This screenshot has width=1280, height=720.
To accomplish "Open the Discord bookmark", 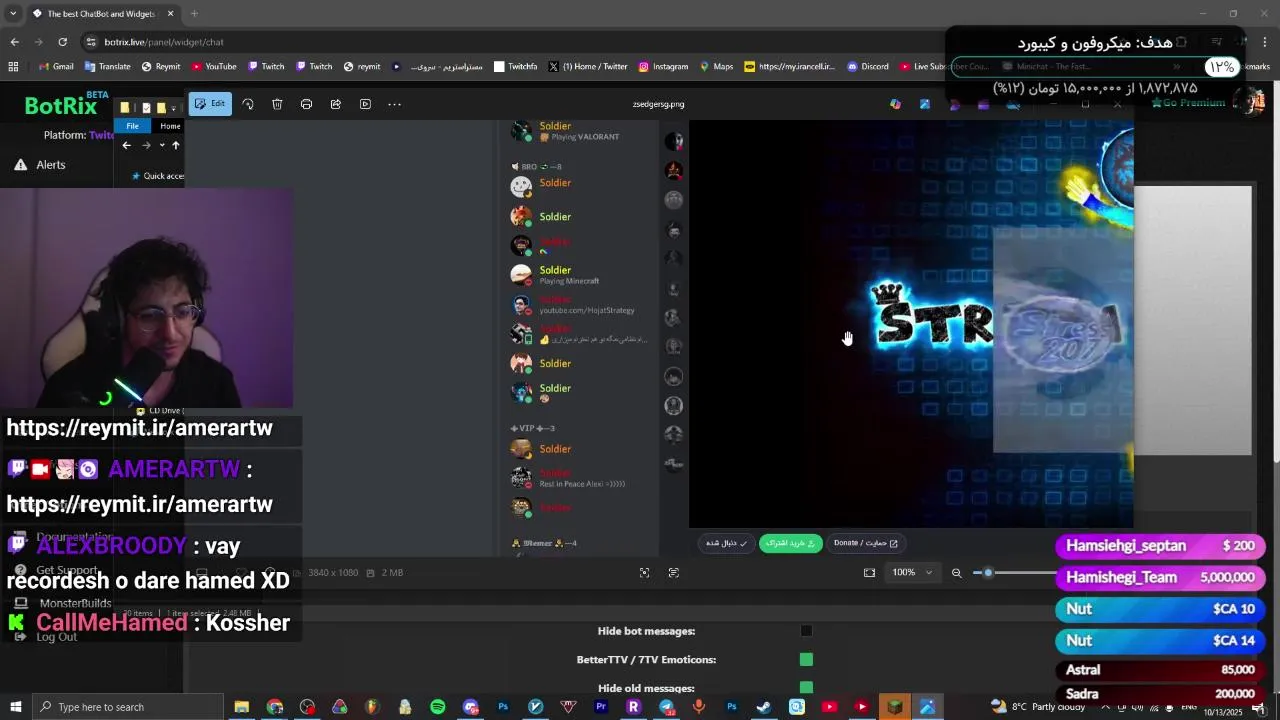I will pos(867,67).
